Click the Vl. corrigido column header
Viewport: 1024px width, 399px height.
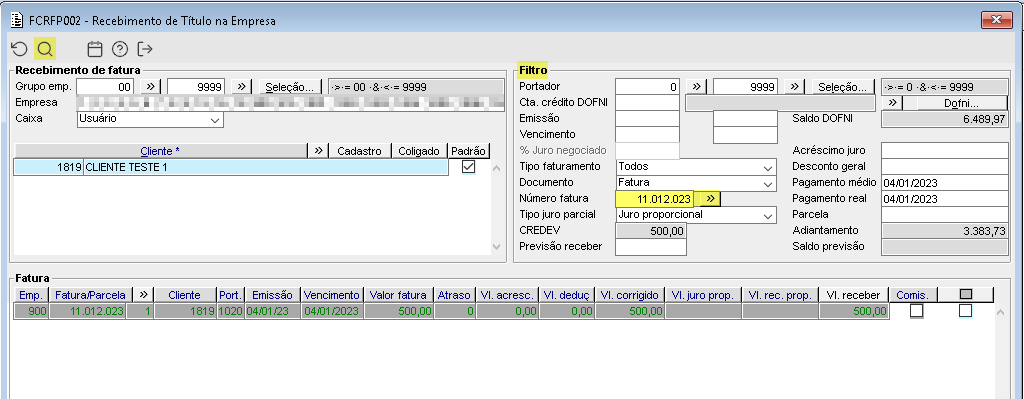(x=630, y=295)
